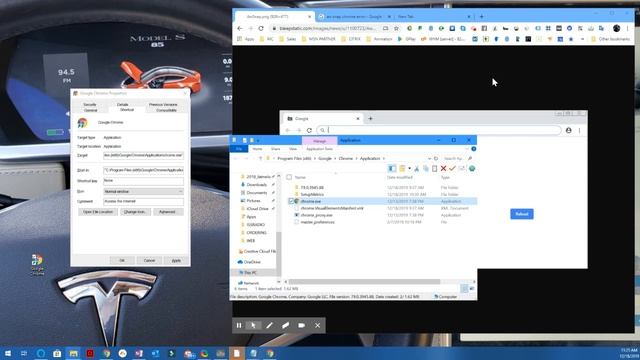Screen dimensions: 640x360
Task: Switch to Previous Versions tab in Properties
Action: coord(163,104)
